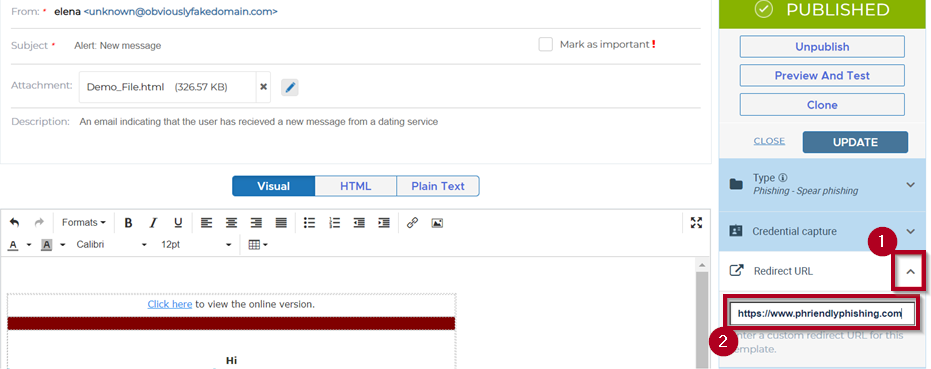
Task: Edit the attachment with pencil icon
Action: (x=290, y=87)
